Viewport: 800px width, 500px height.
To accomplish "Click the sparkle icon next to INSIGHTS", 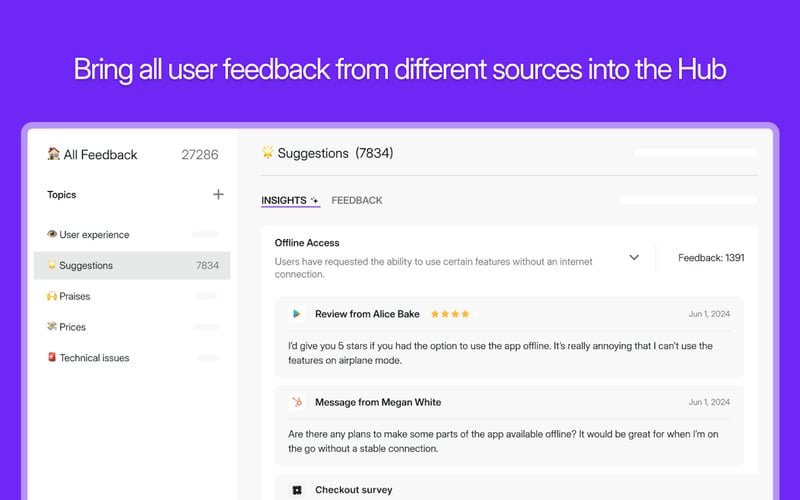I will [314, 201].
